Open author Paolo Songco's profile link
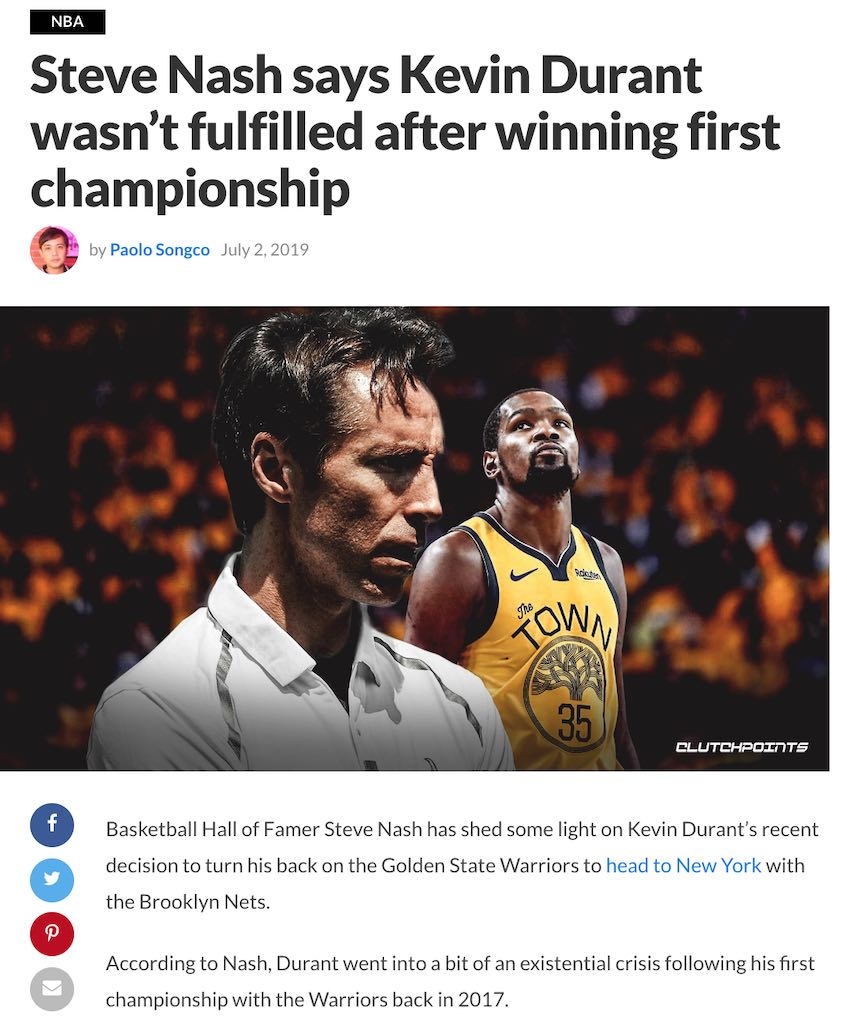Screen dimensions: 847x1024 [x=159, y=250]
